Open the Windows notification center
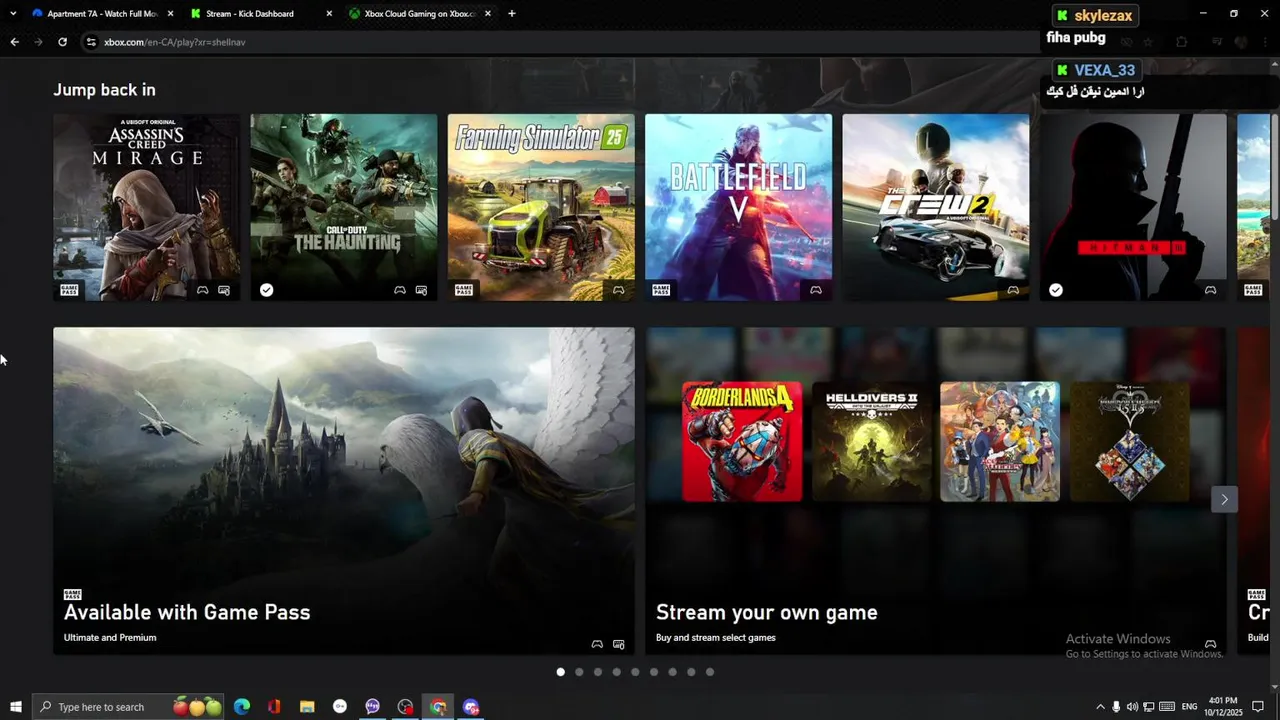This screenshot has height=720, width=1280. point(1258,707)
